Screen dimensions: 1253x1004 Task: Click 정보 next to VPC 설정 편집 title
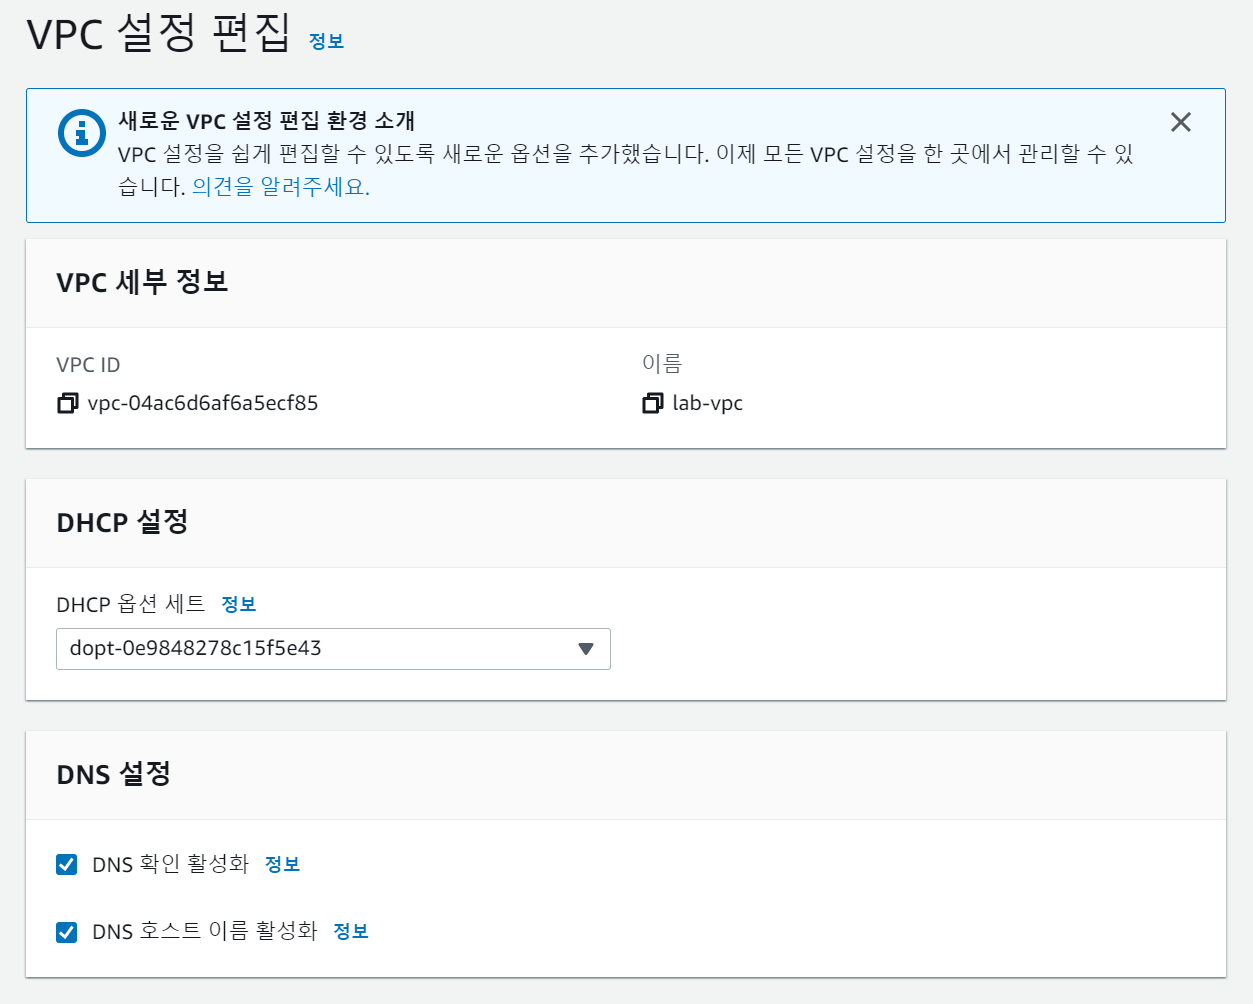tap(326, 41)
